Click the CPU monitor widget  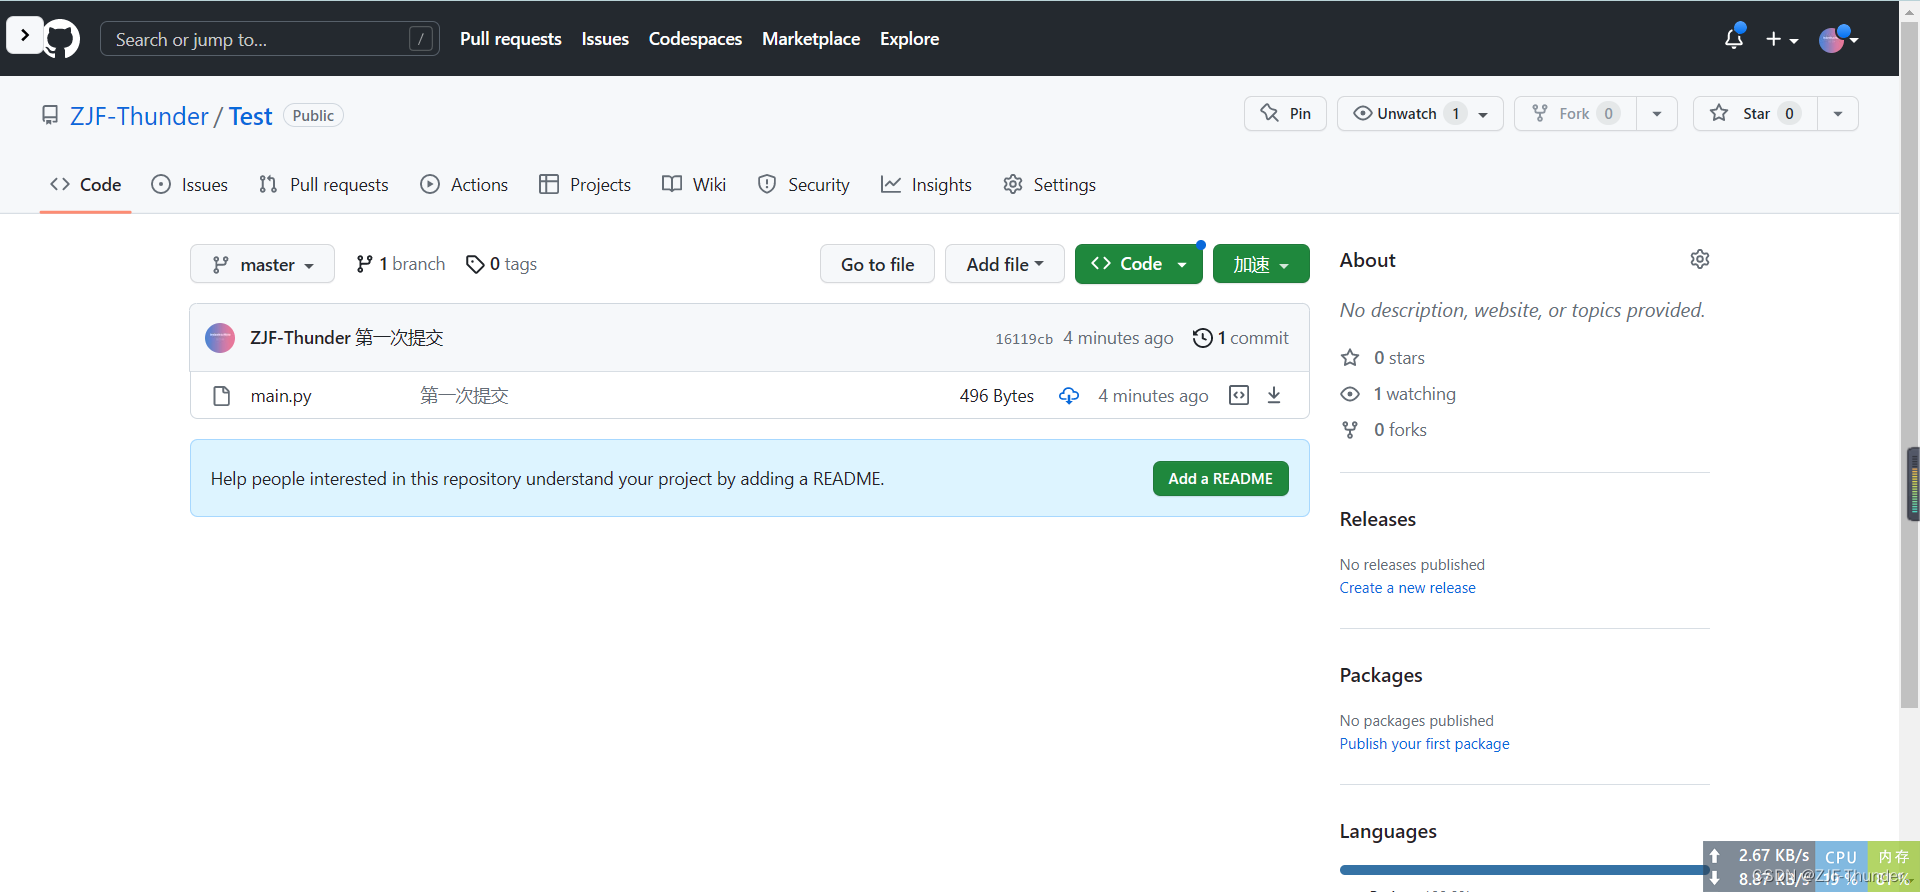click(x=1841, y=867)
